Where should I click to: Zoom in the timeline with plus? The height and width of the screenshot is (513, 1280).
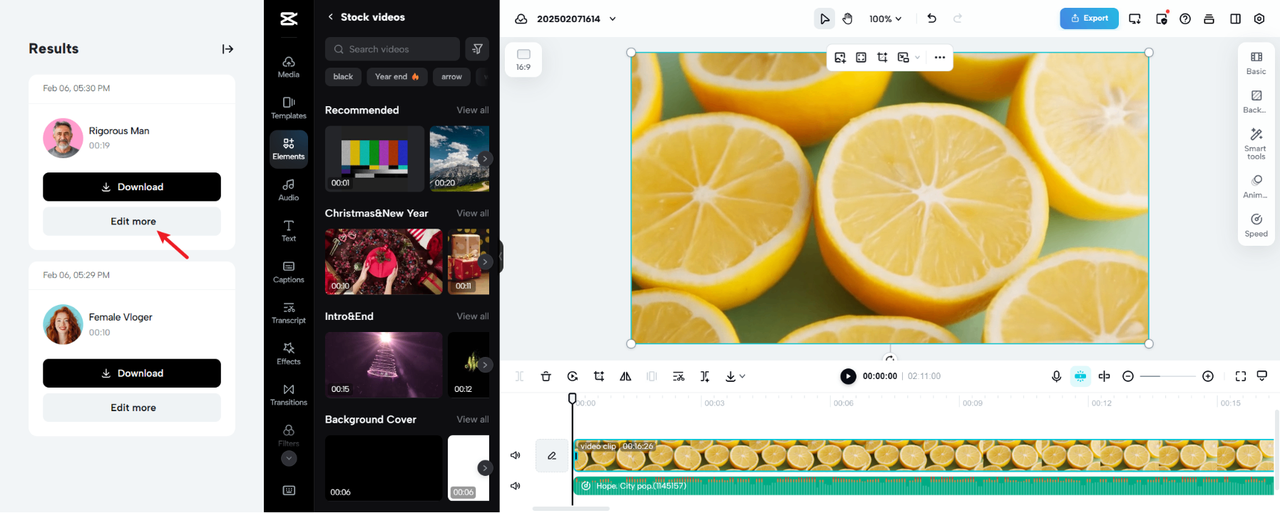tap(1208, 376)
